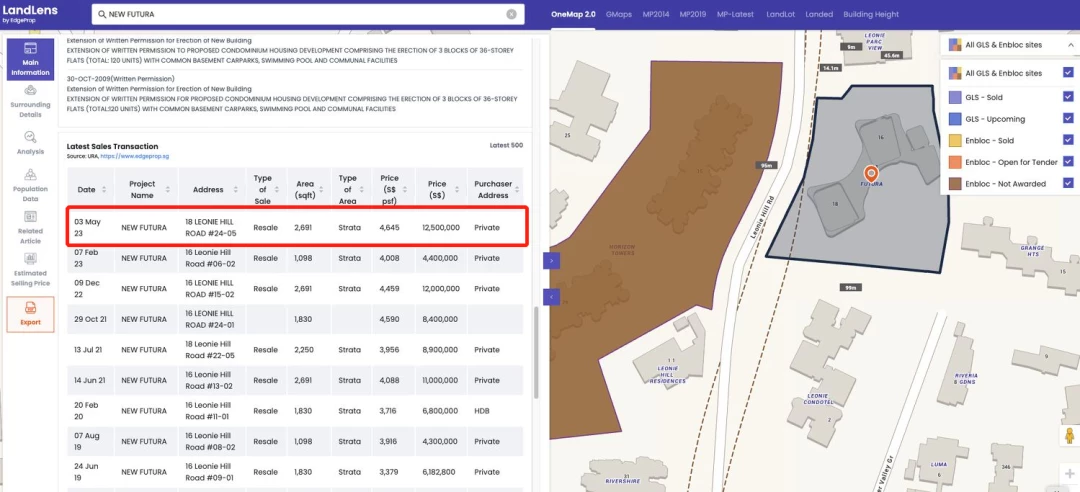Viewport: 1080px width, 492px height.
Task: Switch to MP2014 tab
Action: pyautogui.click(x=656, y=14)
